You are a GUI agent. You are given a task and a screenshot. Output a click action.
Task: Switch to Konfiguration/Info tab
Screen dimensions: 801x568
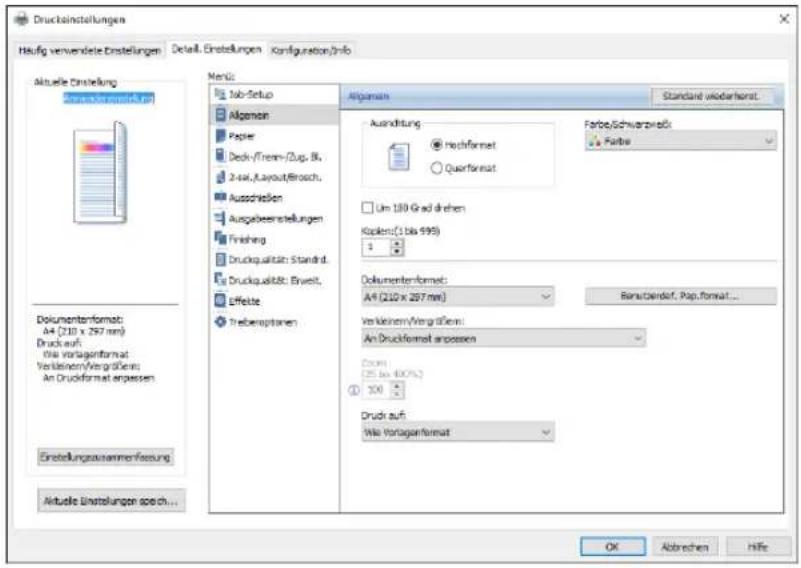[311, 51]
